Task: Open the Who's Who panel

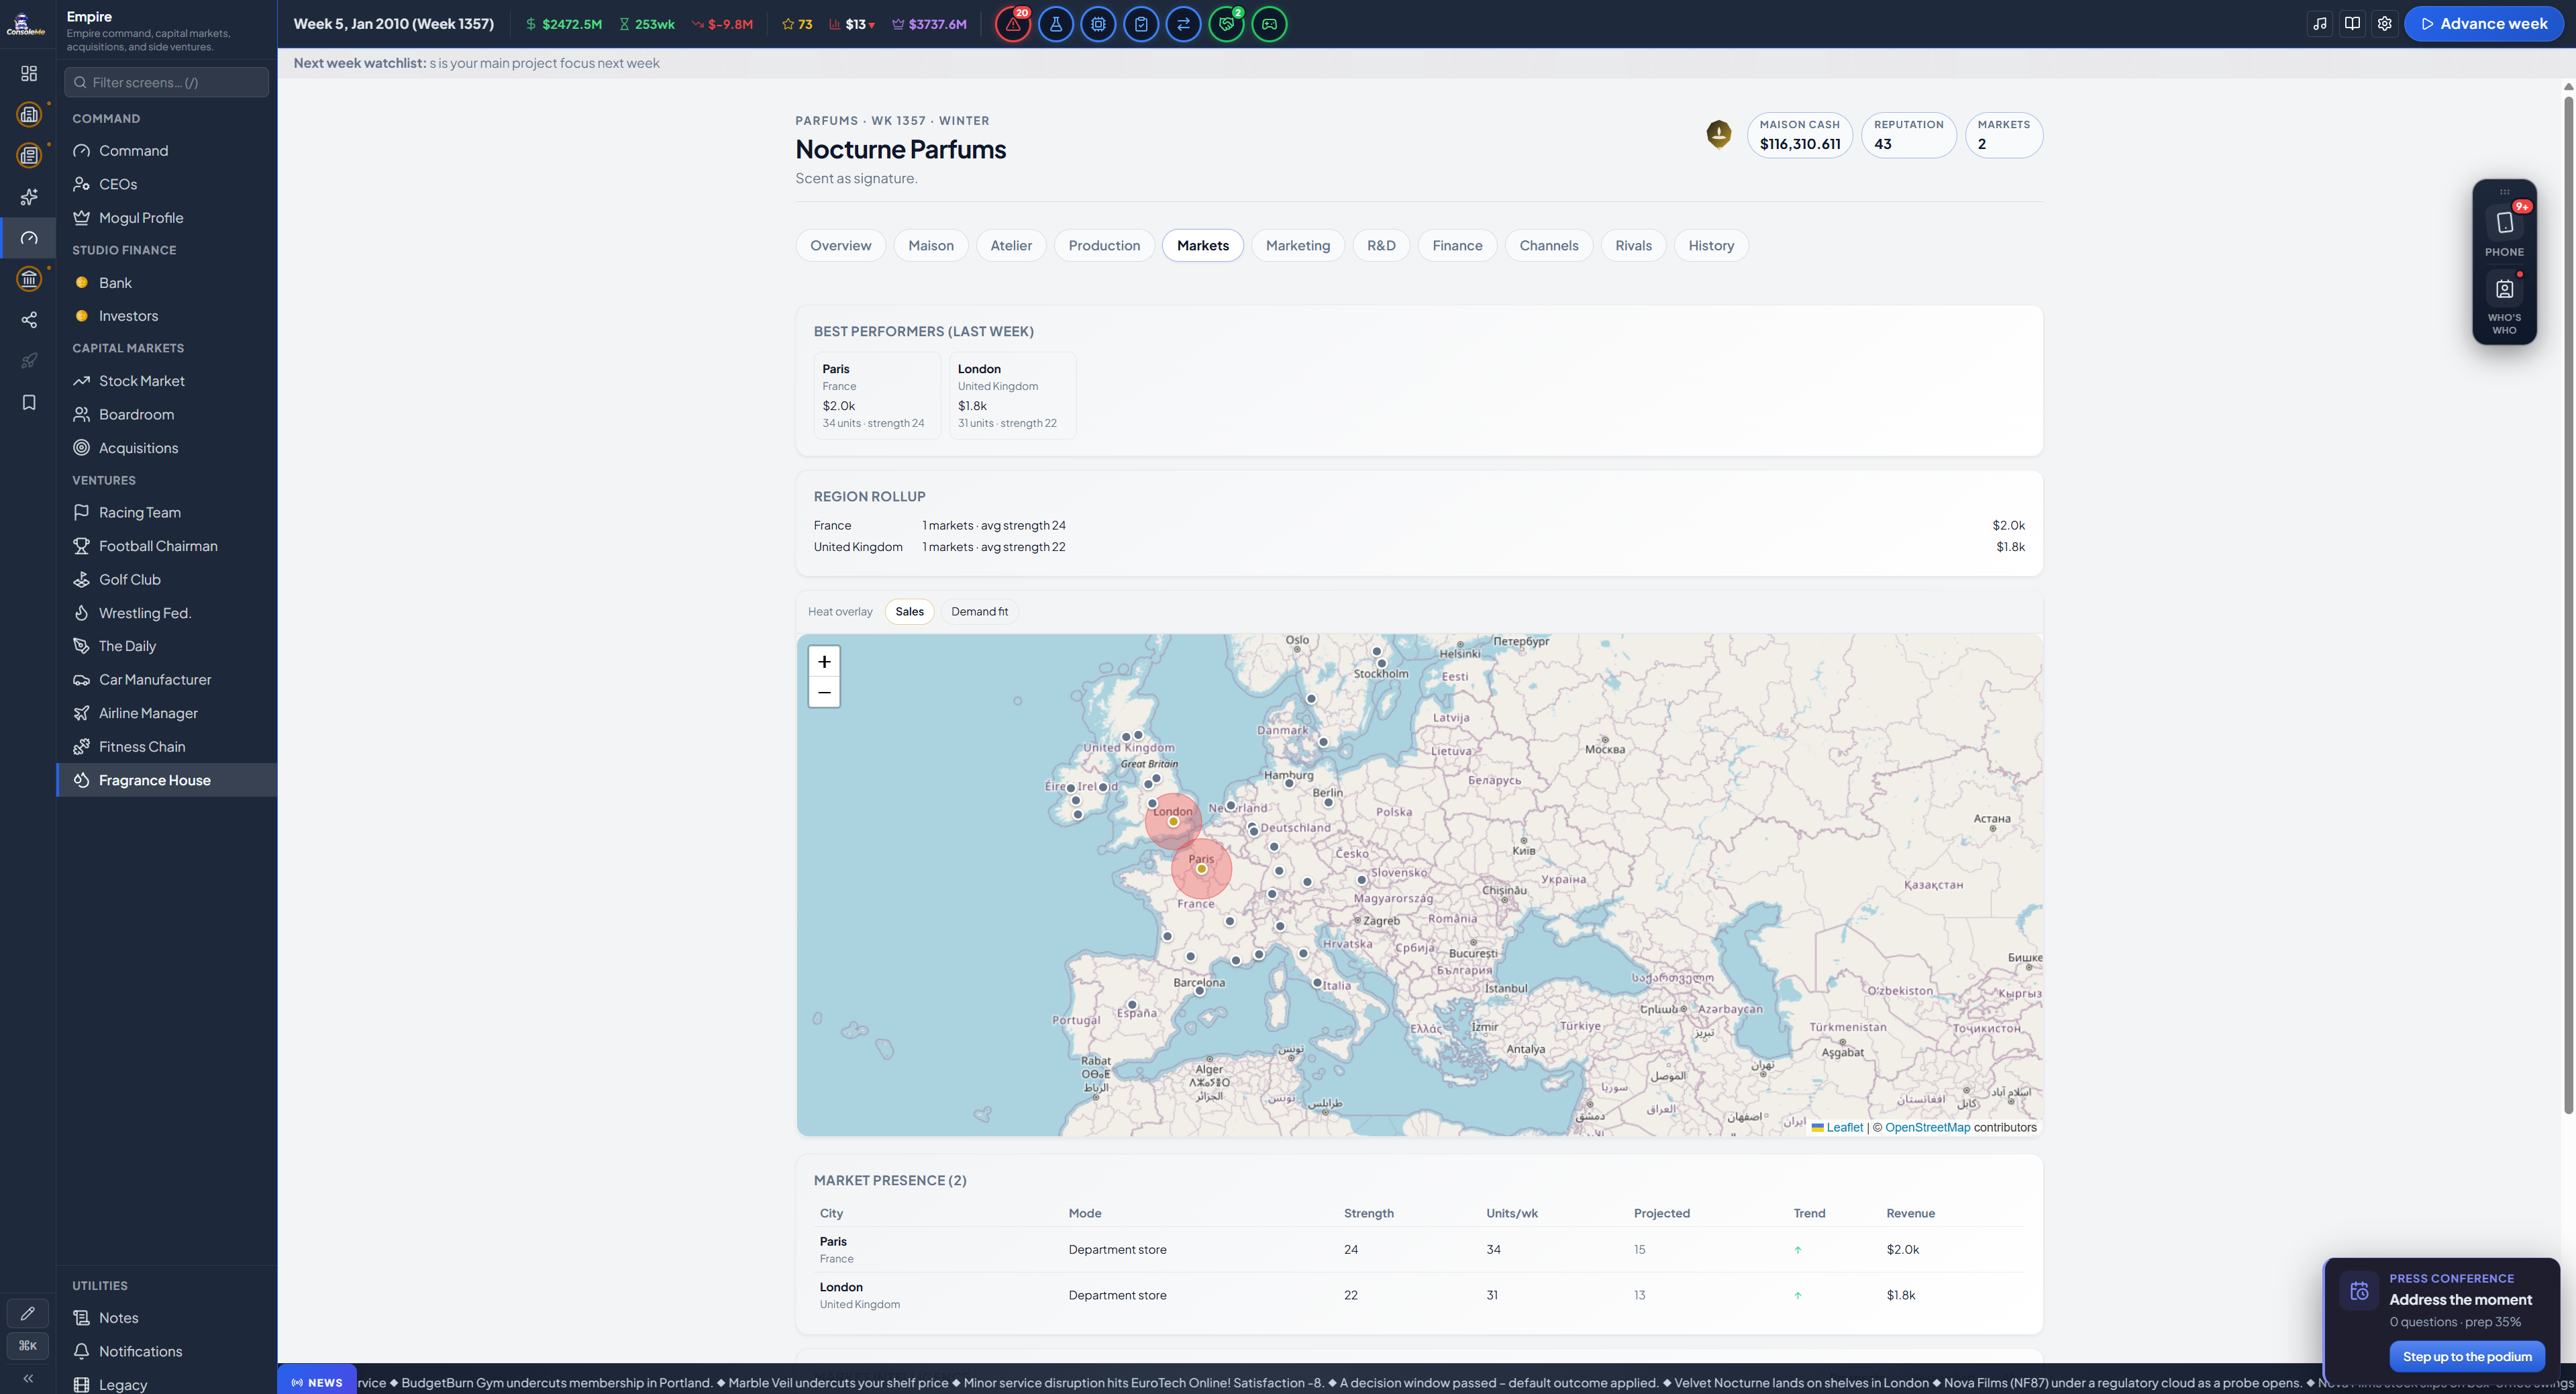Action: pyautogui.click(x=2504, y=304)
